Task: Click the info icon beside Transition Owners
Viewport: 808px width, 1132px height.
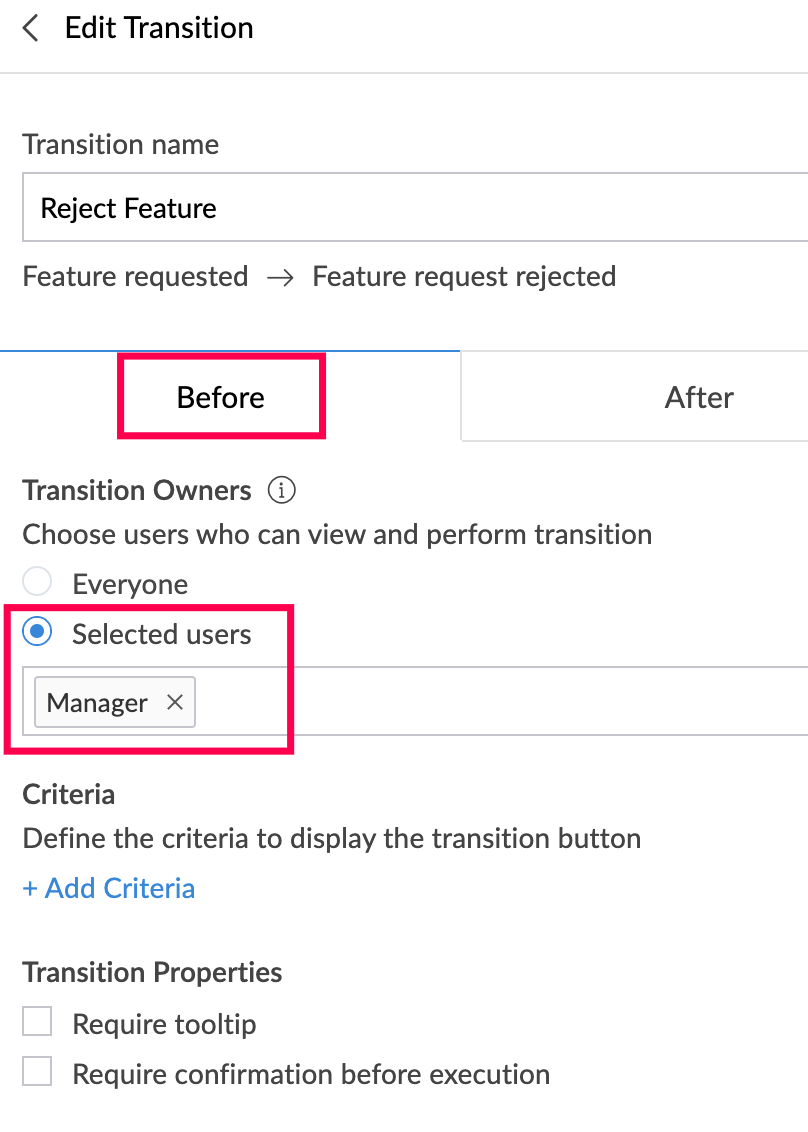Action: click(x=282, y=491)
